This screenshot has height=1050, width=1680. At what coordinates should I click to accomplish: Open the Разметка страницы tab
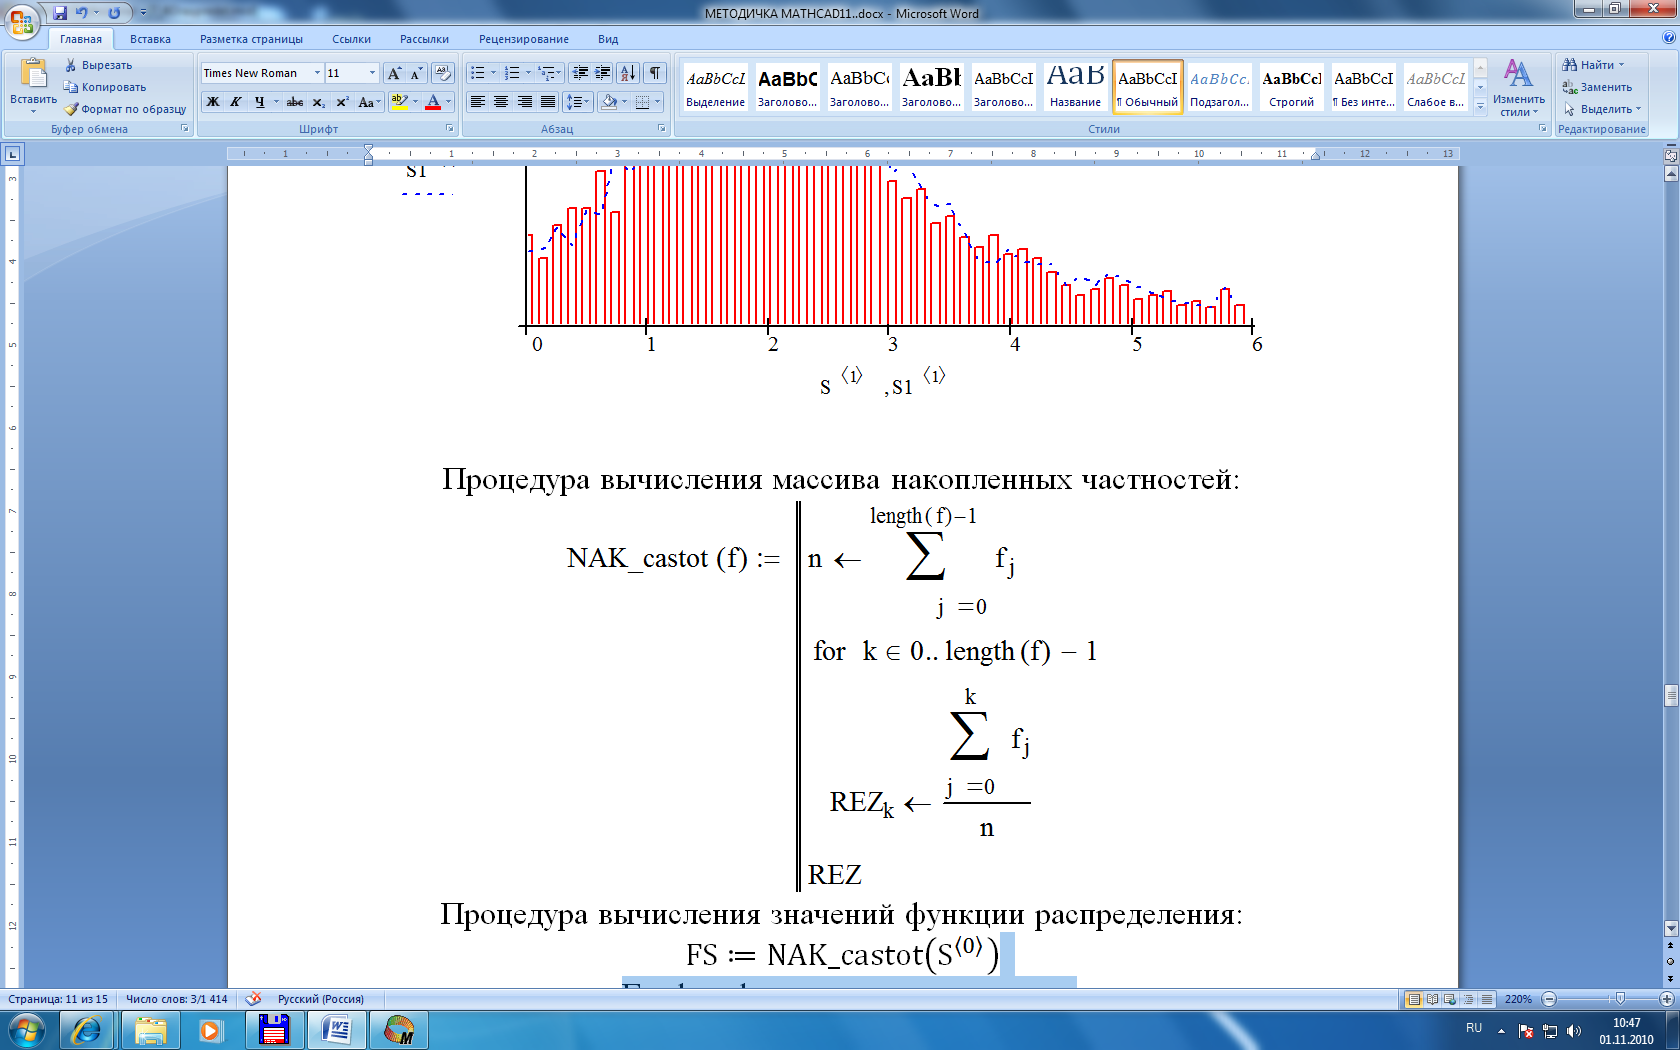click(x=251, y=39)
